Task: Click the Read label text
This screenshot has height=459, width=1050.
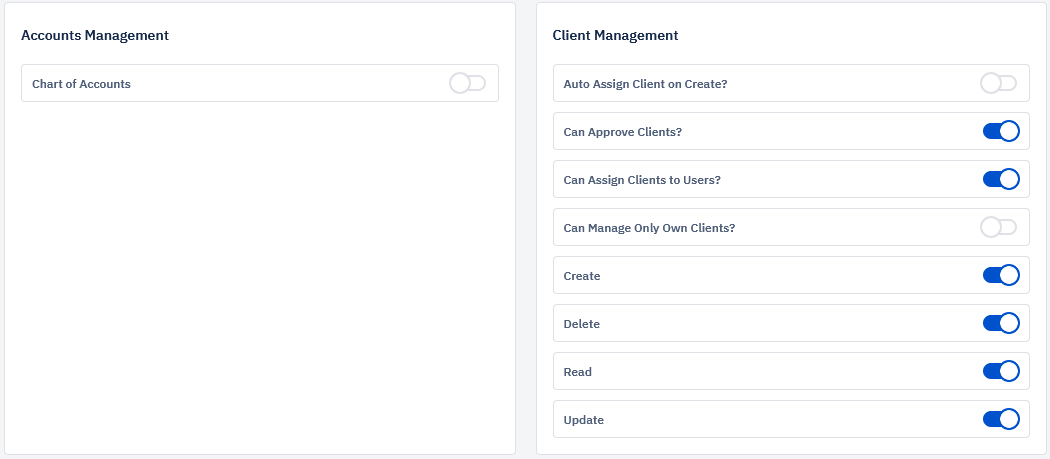Action: coord(578,372)
